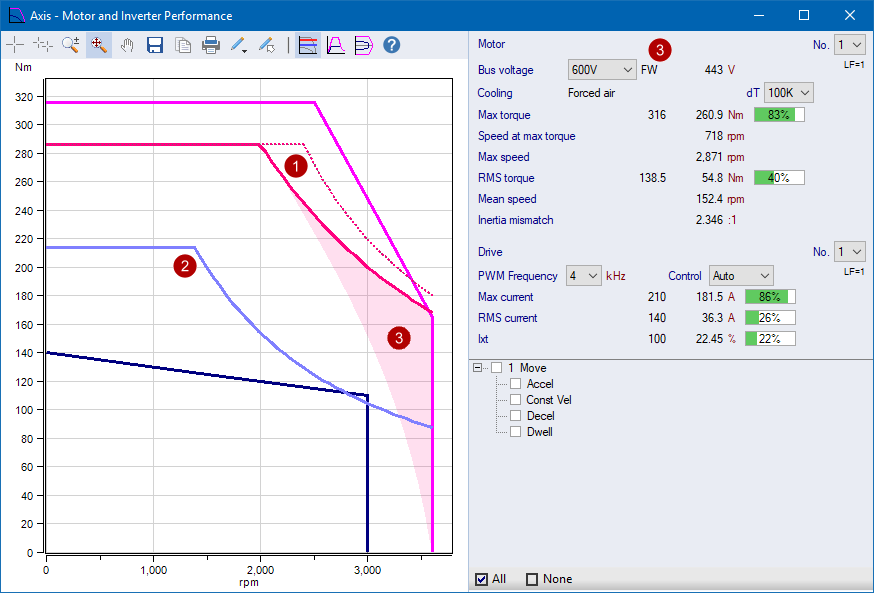Image resolution: width=874 pixels, height=593 pixels.
Task: Click the 'Nm' y-axis label
Action: click(23, 67)
